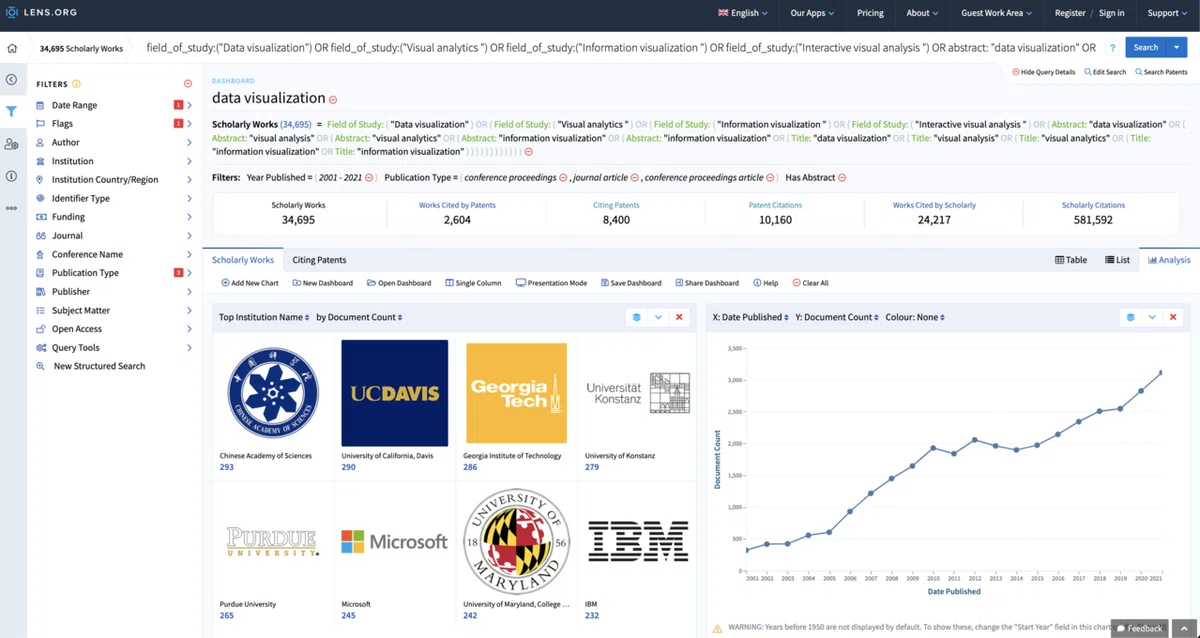Remove the conference proceedings publication type
Screen dimensions: 1200x638
(x=564, y=177)
